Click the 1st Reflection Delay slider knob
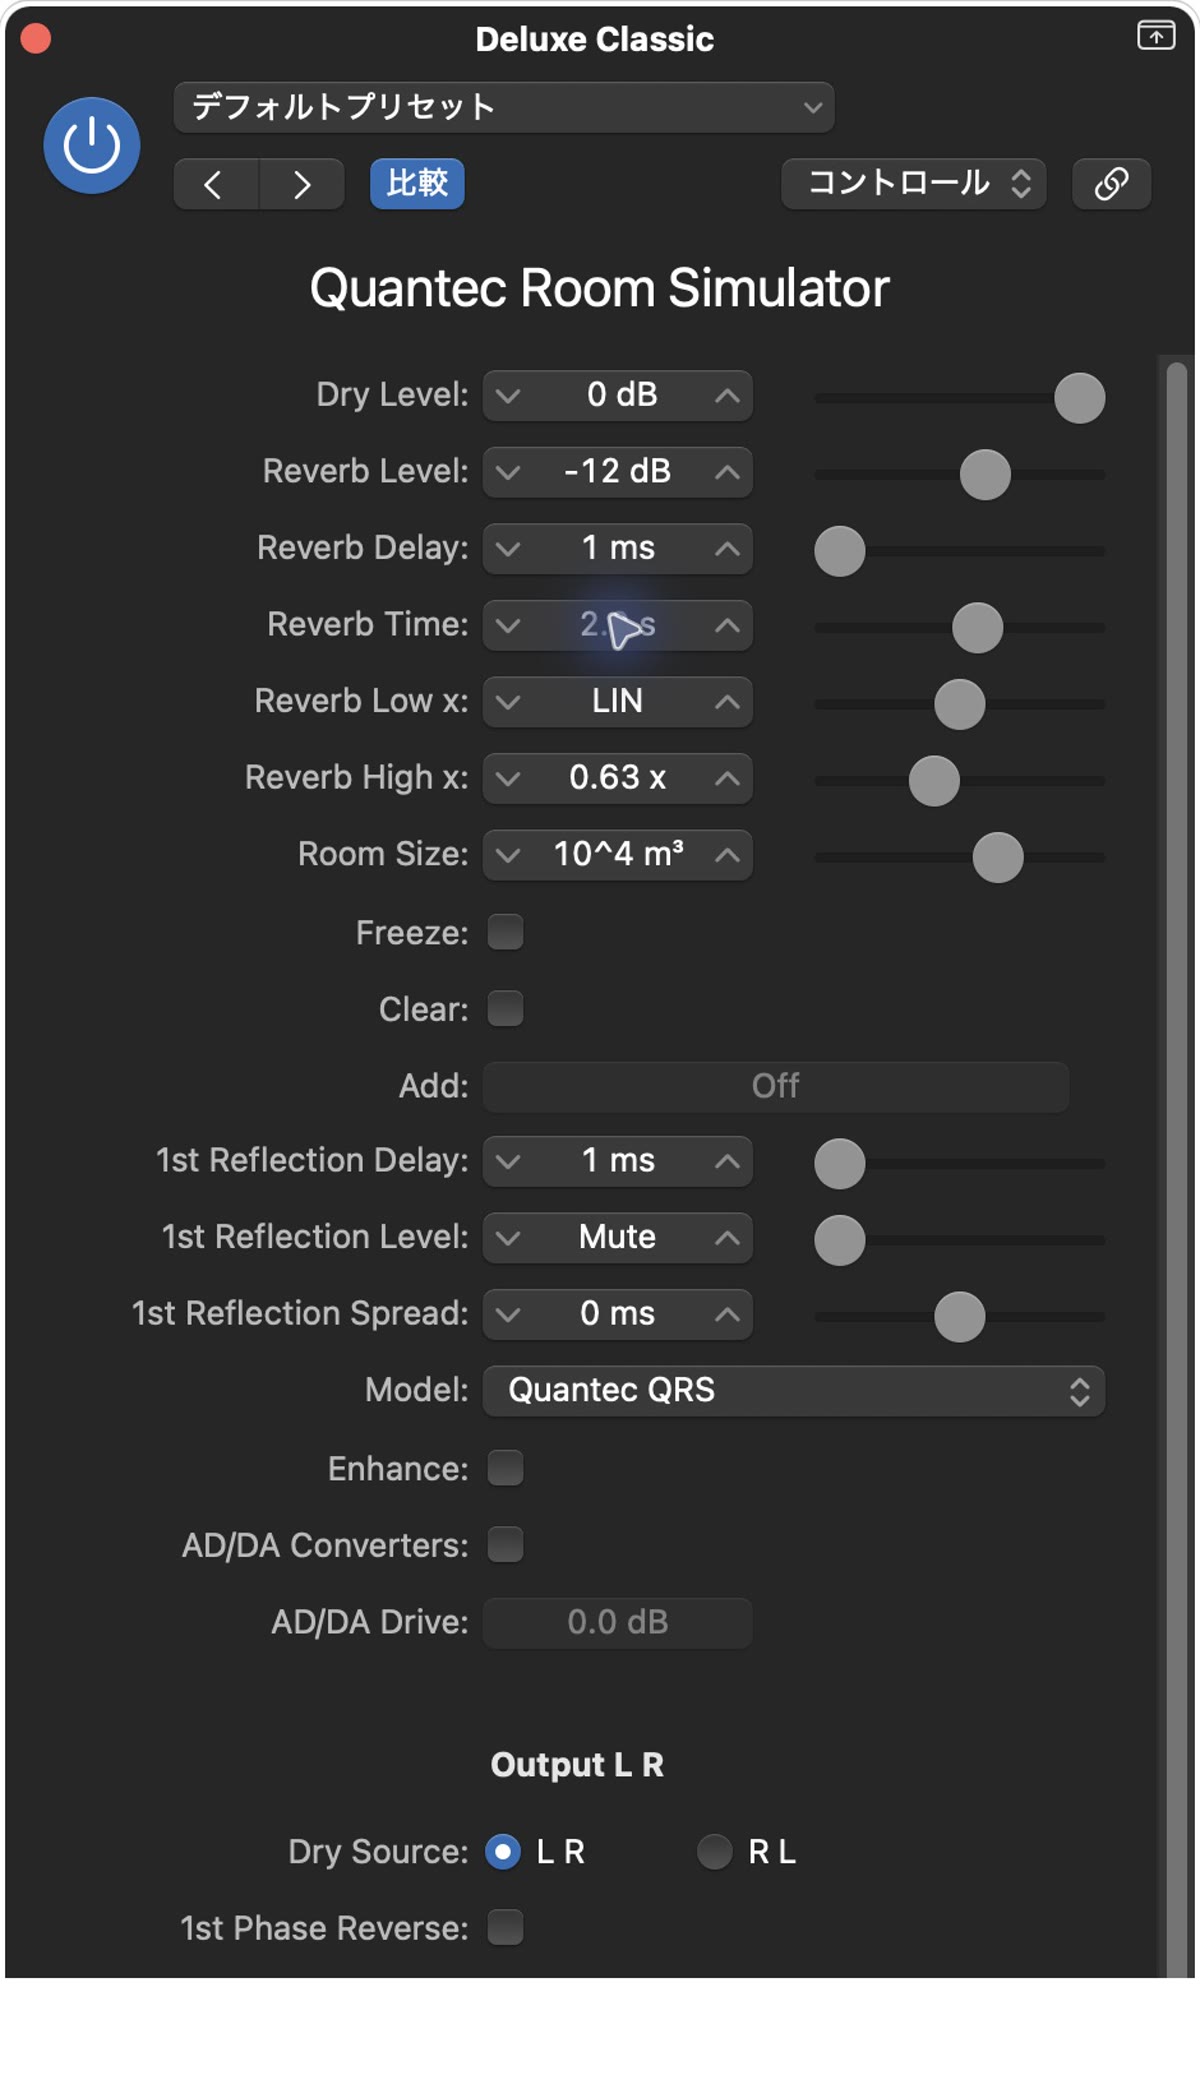The image size is (1200, 2098). (840, 1164)
